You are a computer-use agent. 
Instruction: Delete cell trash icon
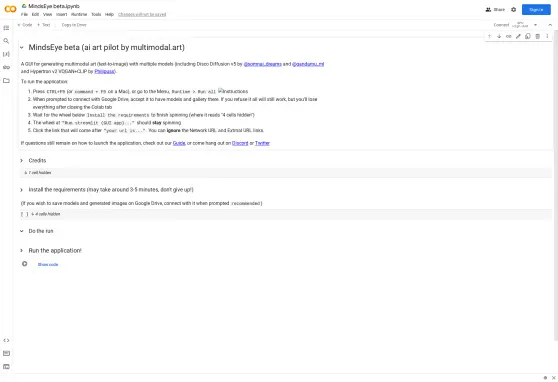click(538, 36)
